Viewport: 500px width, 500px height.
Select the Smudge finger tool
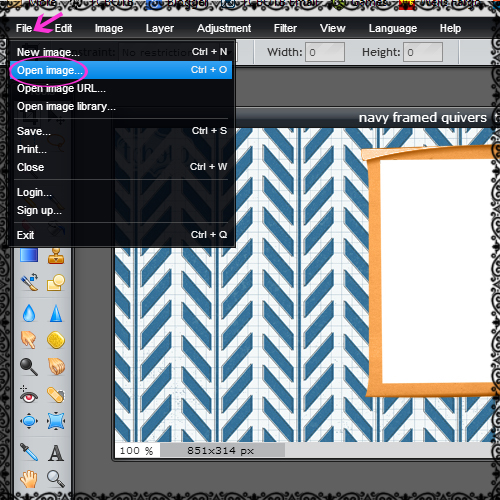[29, 340]
